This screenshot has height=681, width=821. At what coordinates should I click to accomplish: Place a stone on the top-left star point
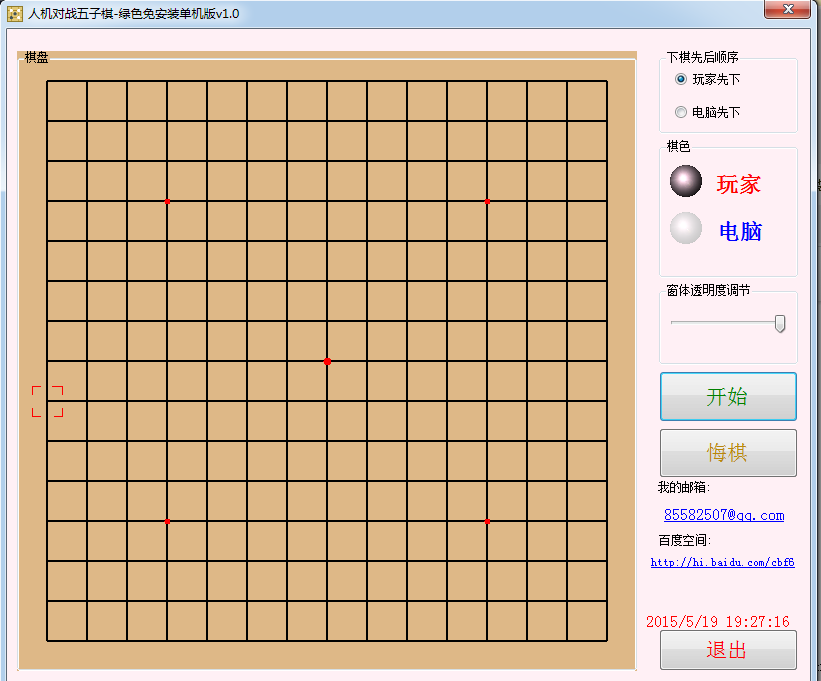(x=168, y=202)
